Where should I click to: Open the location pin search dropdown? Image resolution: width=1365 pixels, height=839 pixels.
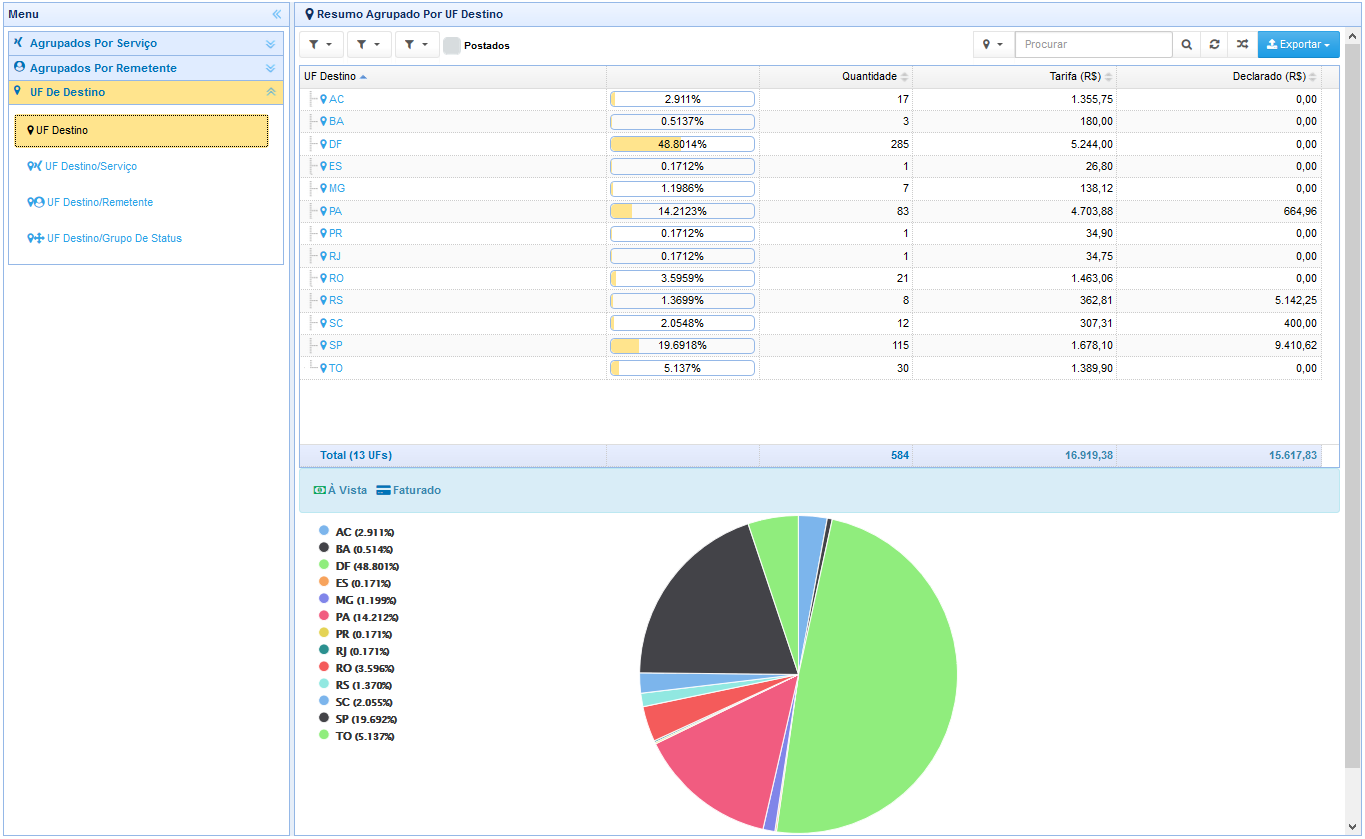992,45
